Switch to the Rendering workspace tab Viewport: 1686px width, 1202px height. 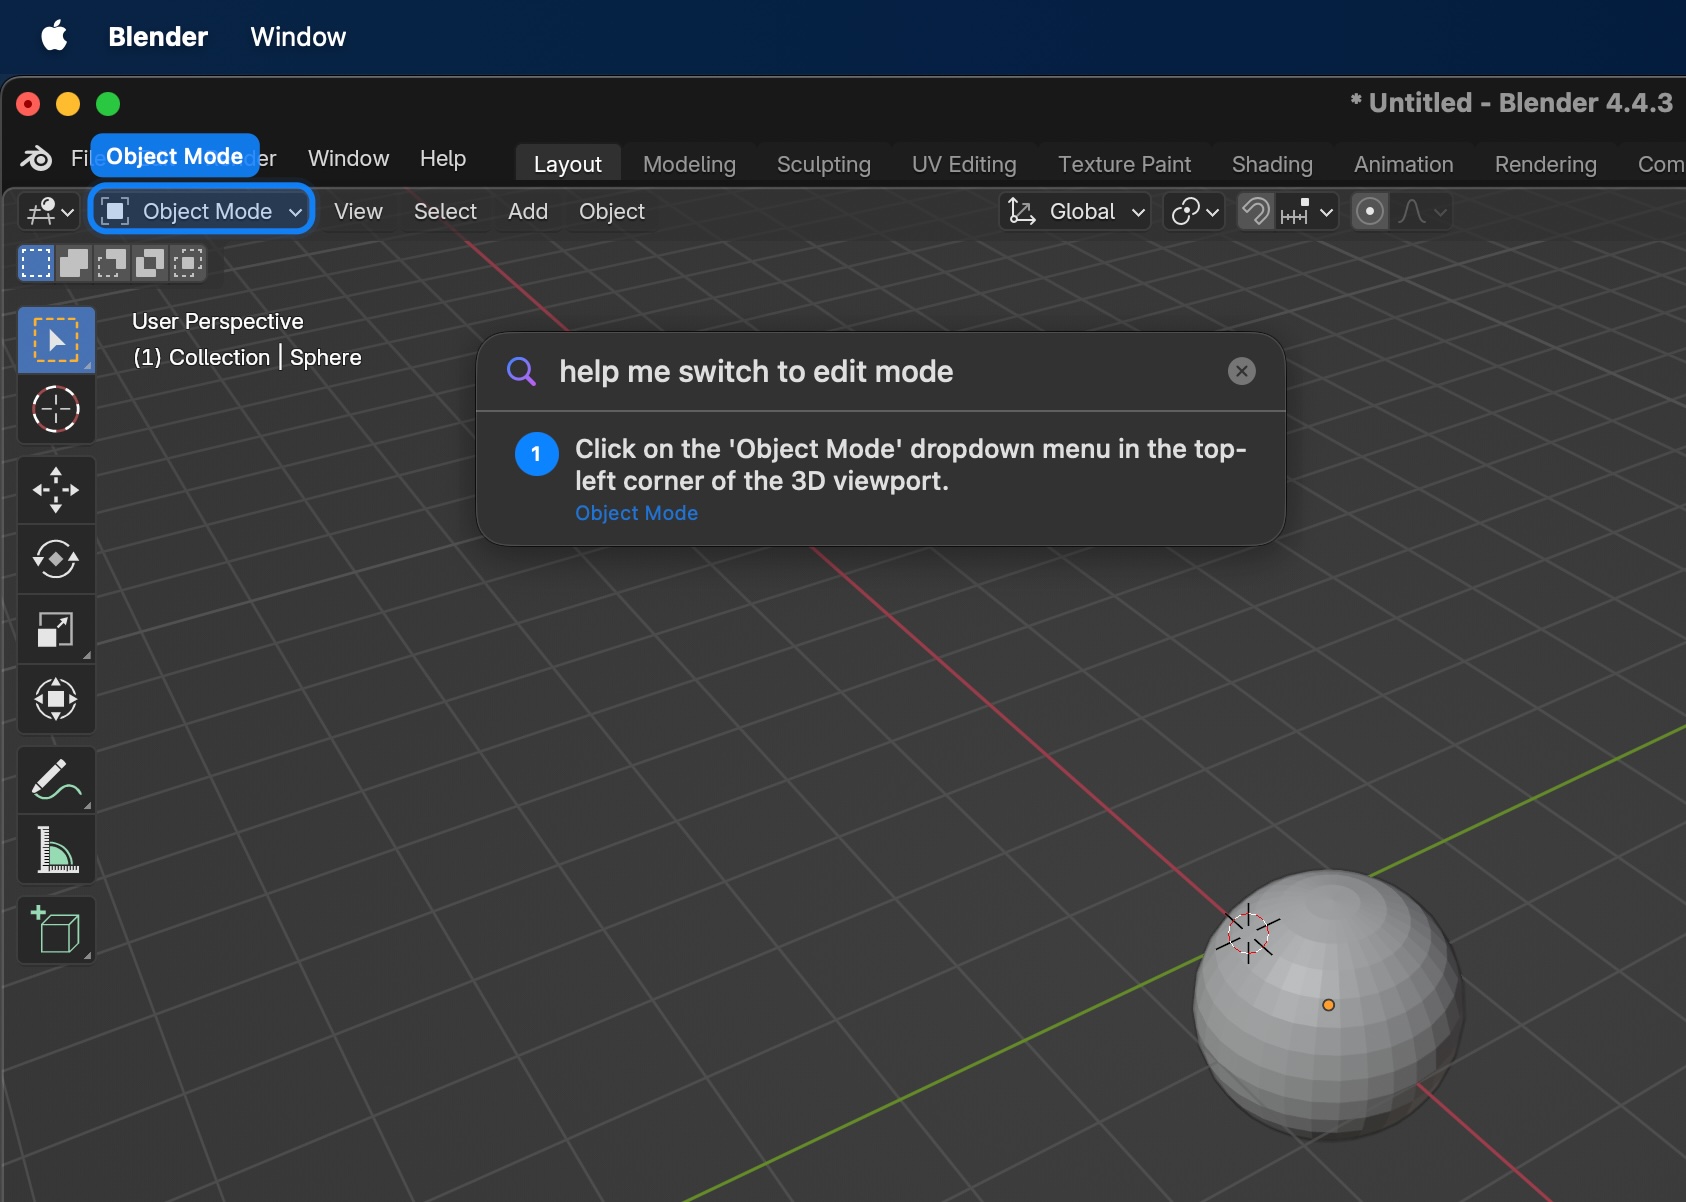[x=1546, y=164]
